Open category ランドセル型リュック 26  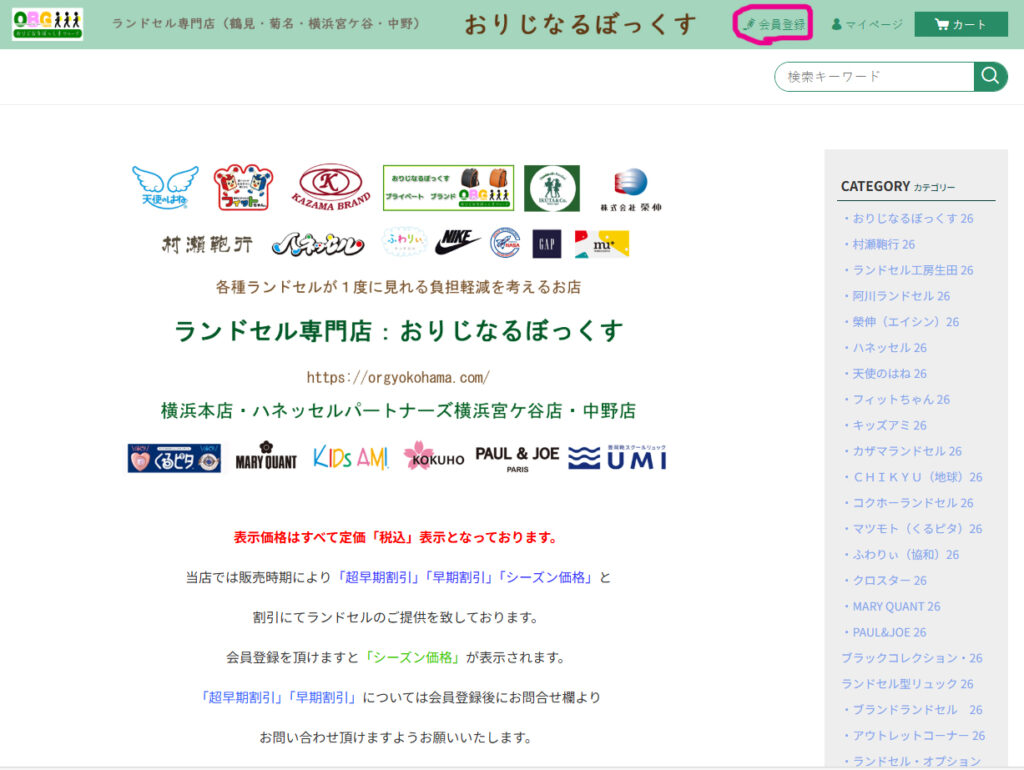[x=907, y=684]
